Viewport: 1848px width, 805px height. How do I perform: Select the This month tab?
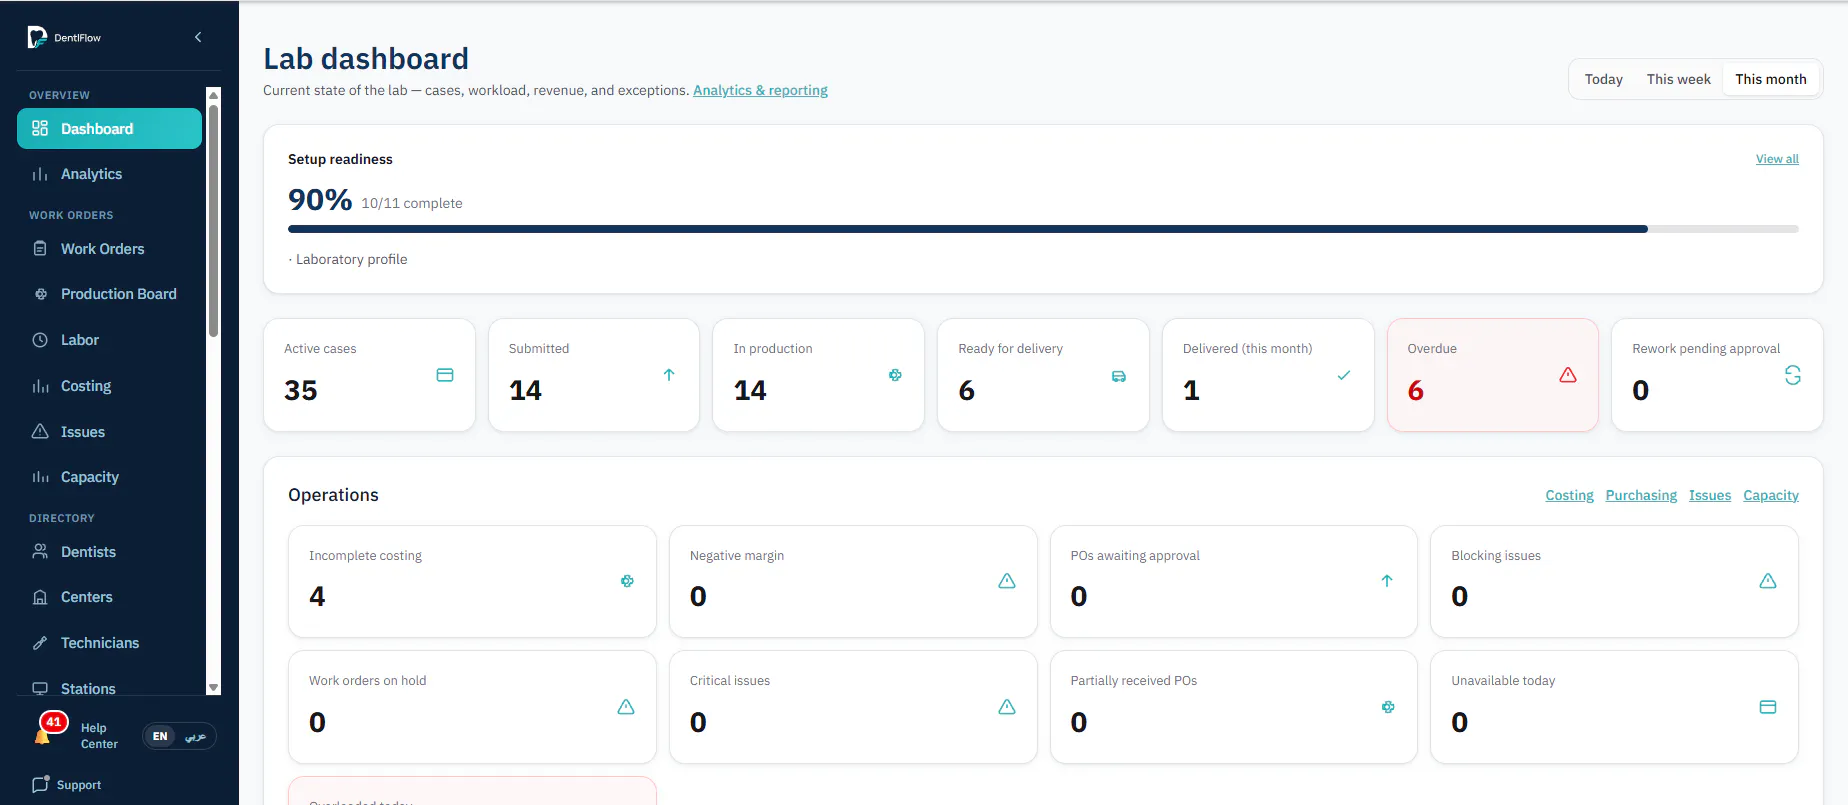click(1770, 79)
